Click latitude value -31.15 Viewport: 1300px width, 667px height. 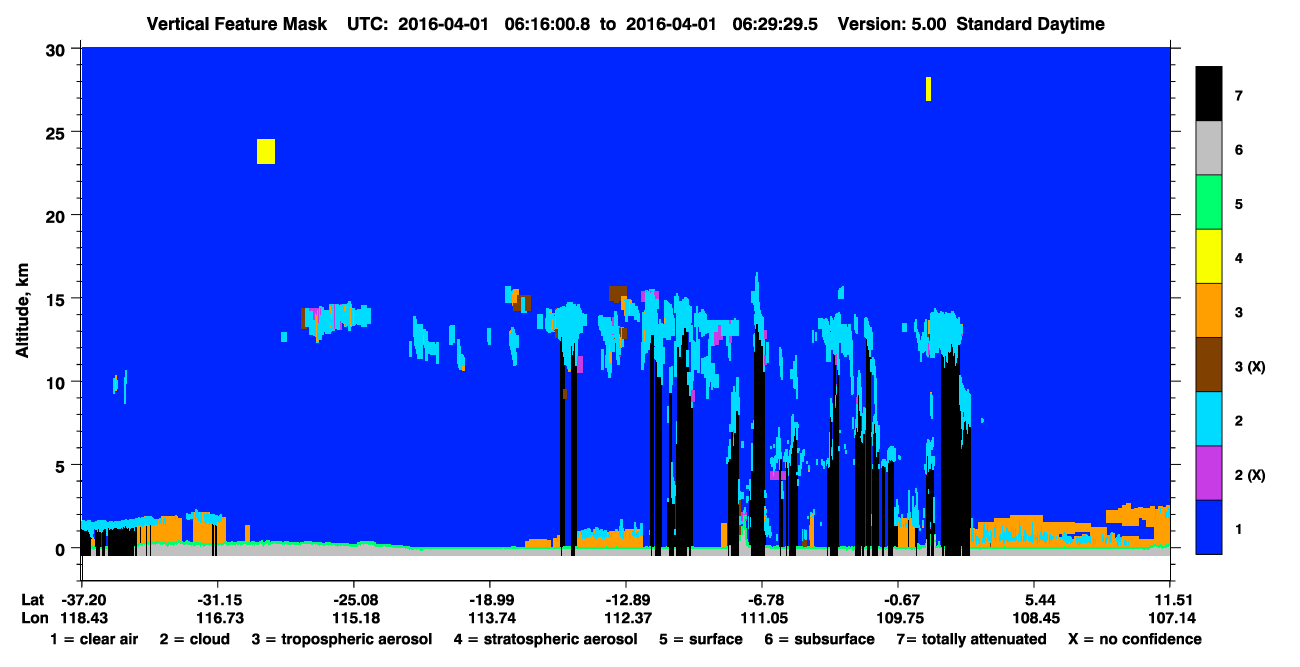pos(217,599)
